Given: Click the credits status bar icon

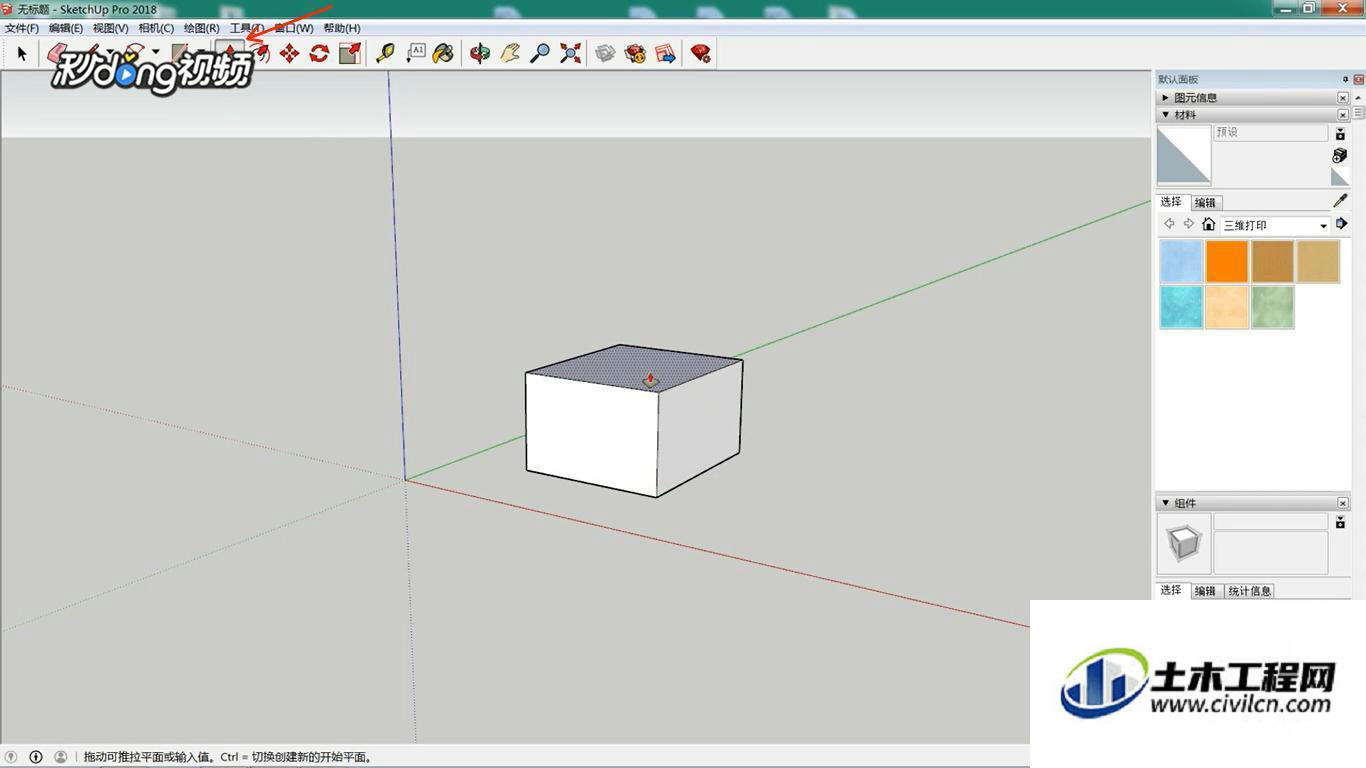Looking at the screenshot, I should pyautogui.click(x=36, y=757).
